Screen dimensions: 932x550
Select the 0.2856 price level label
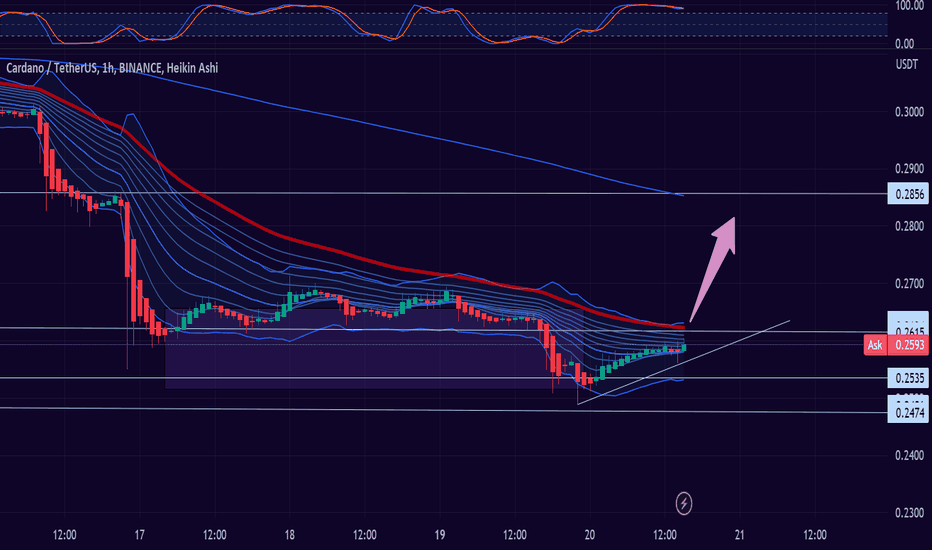point(908,194)
